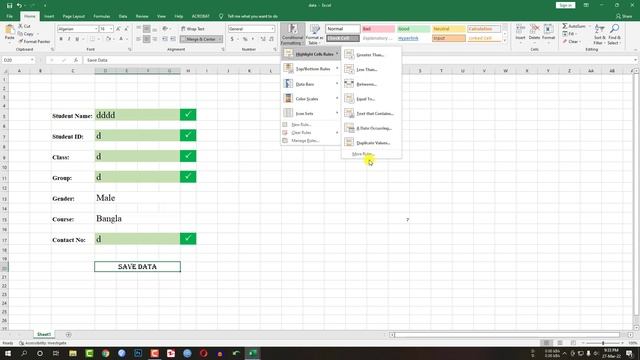The width and height of the screenshot is (640, 360).
Task: Click Sign in button
Action: [x=565, y=5]
